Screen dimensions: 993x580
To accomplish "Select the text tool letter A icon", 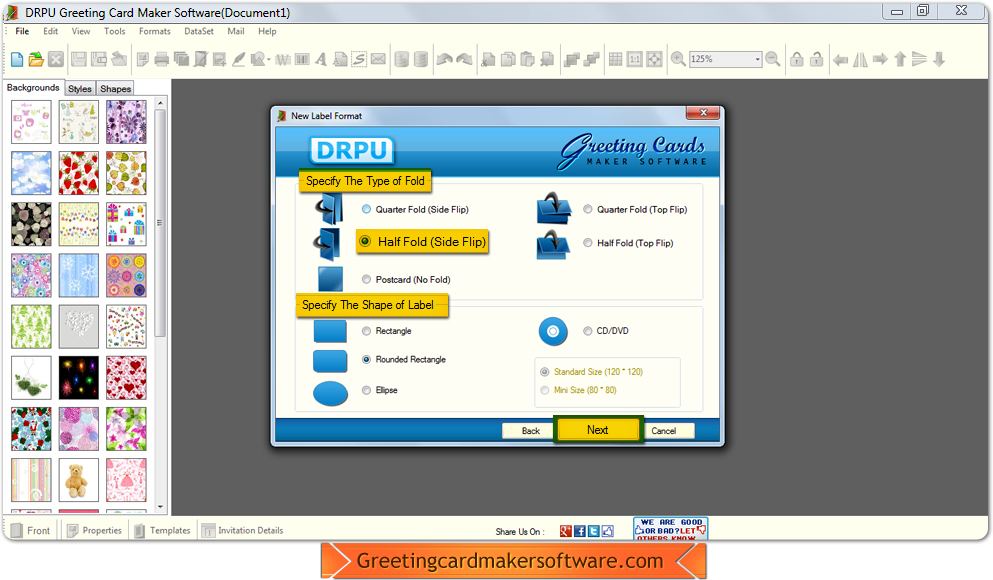I will pos(321,60).
